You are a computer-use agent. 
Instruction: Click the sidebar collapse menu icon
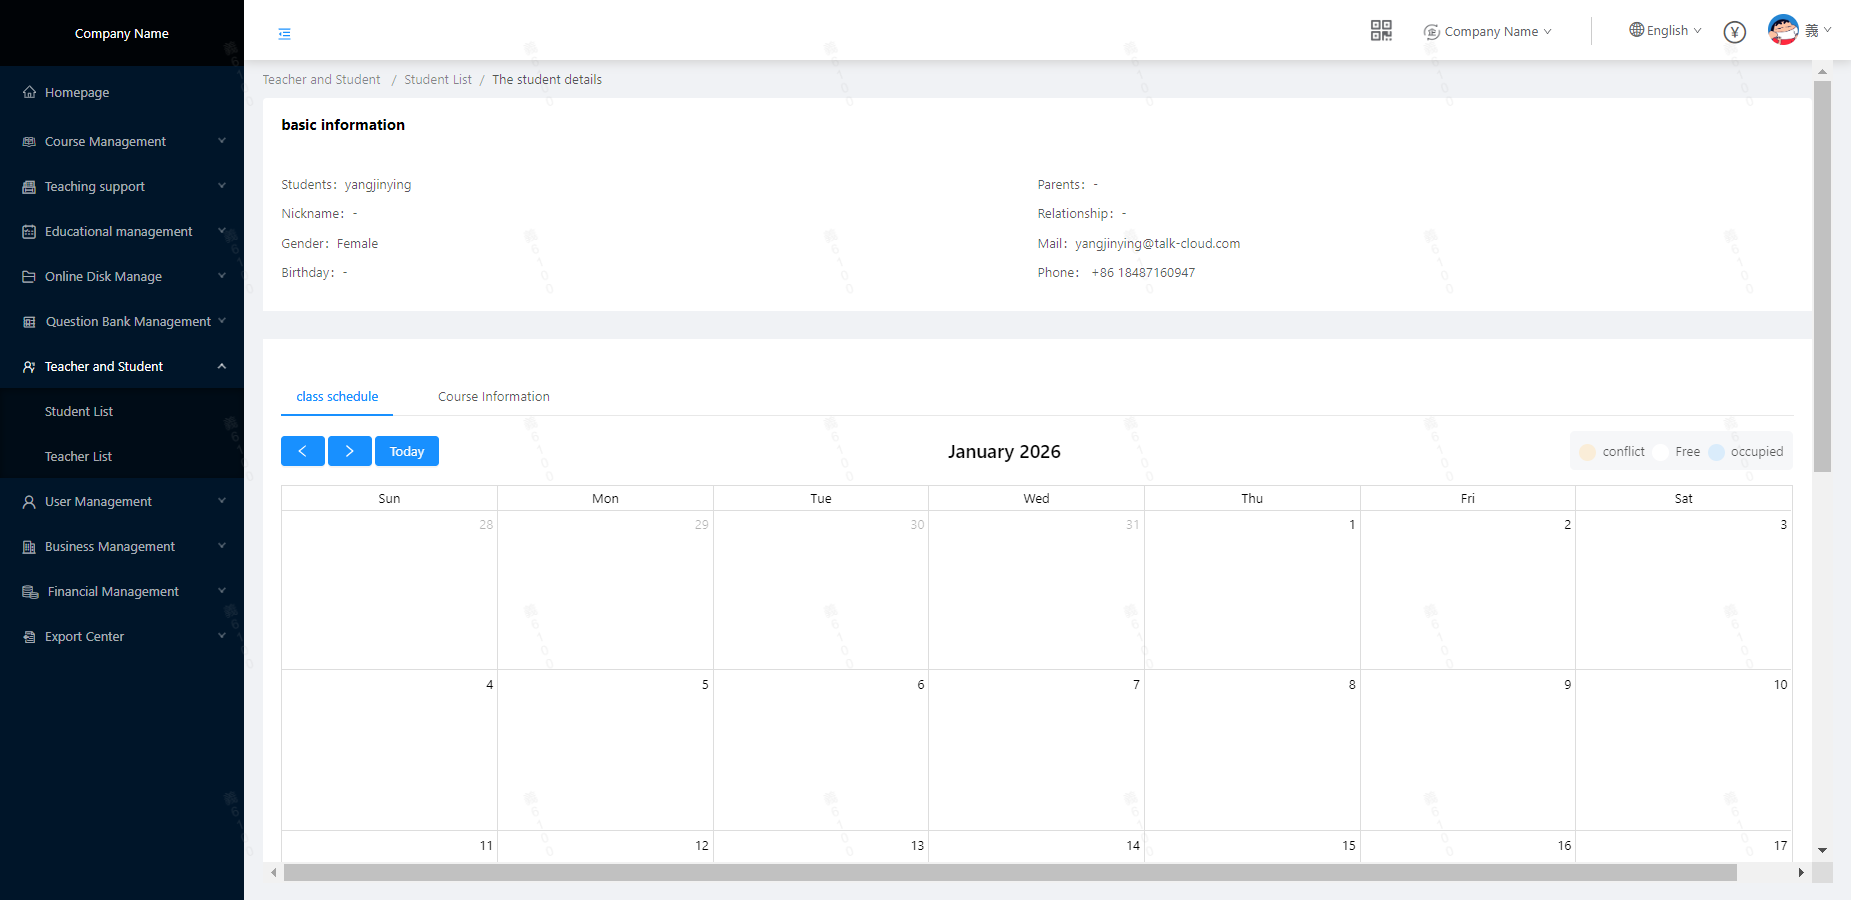click(284, 34)
